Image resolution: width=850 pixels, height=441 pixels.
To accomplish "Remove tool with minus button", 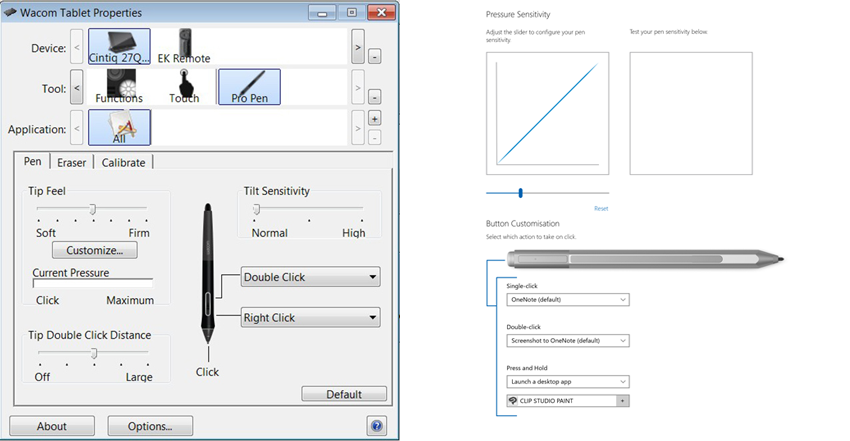I will click(x=374, y=97).
